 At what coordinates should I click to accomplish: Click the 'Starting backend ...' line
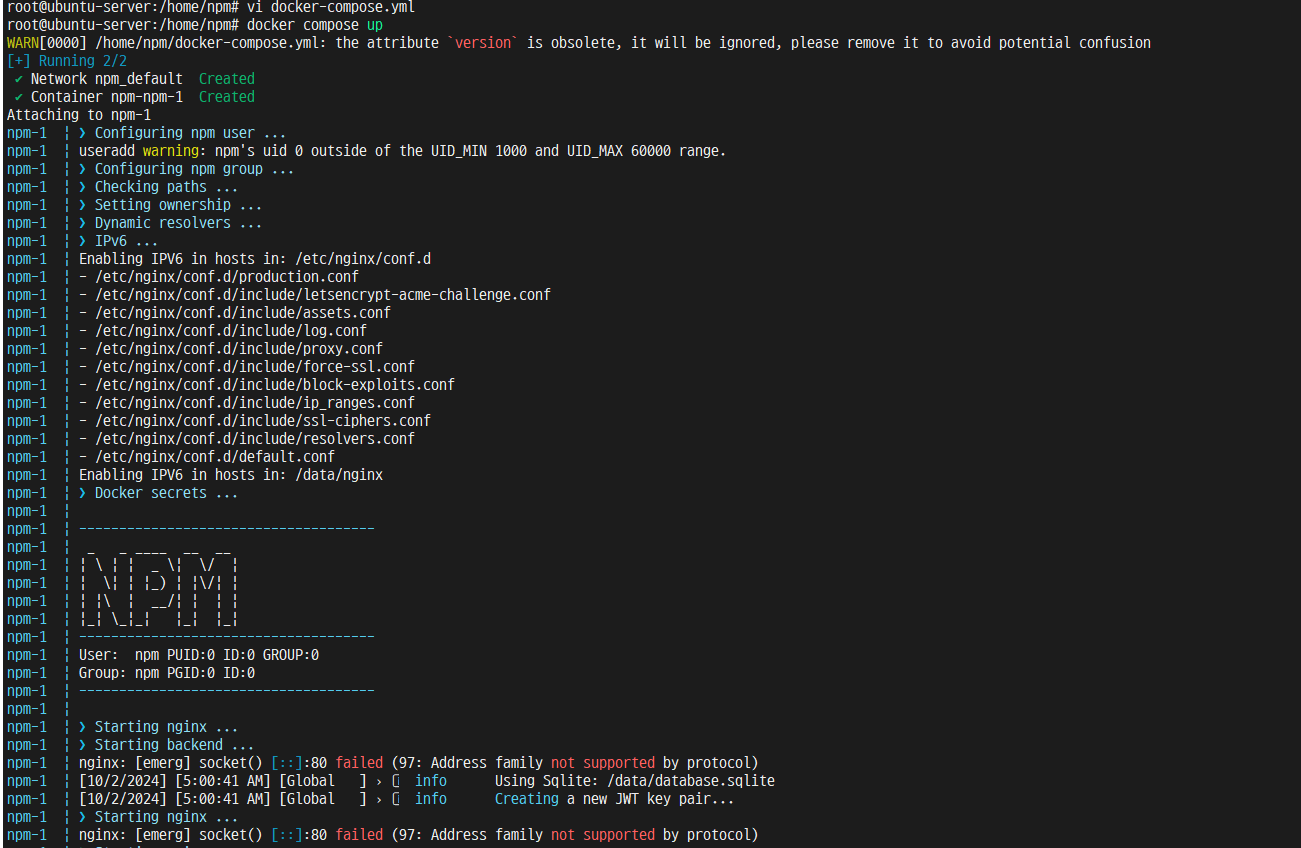pyautogui.click(x=167, y=745)
